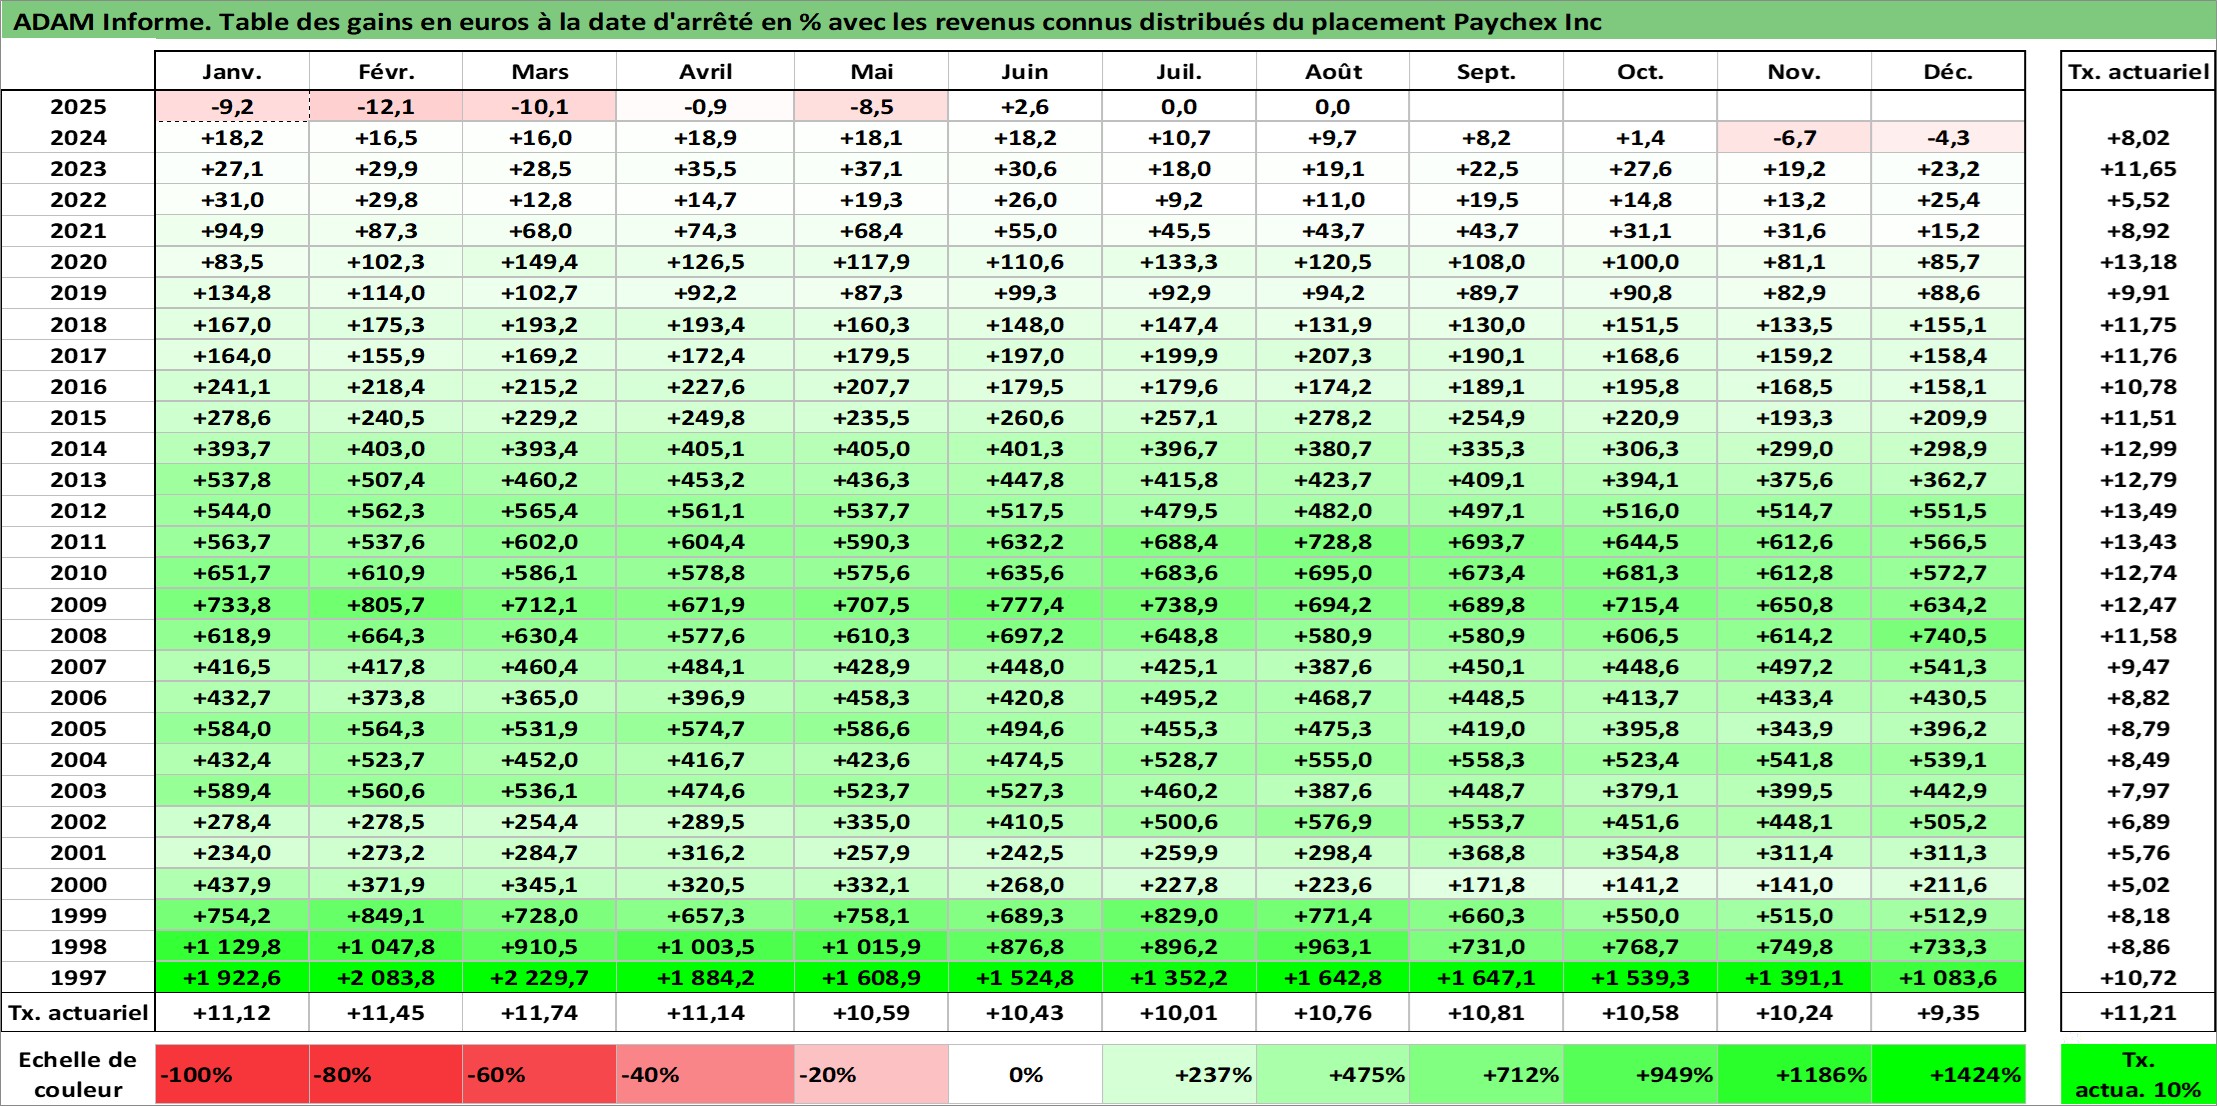
Task: Click the Tx. actua. 10% green swatch
Action: [2138, 1074]
